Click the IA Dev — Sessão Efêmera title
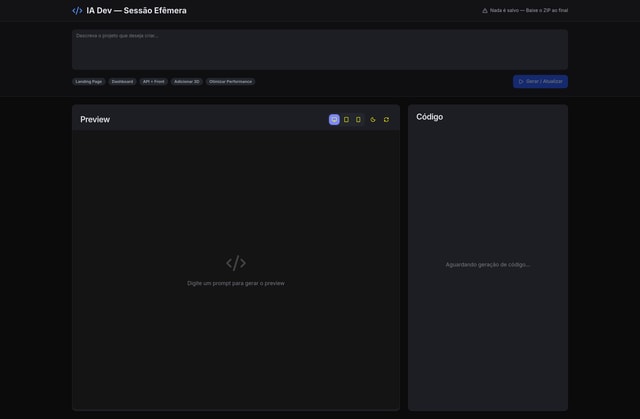Screen dimensions: 640x419 (136, 11)
